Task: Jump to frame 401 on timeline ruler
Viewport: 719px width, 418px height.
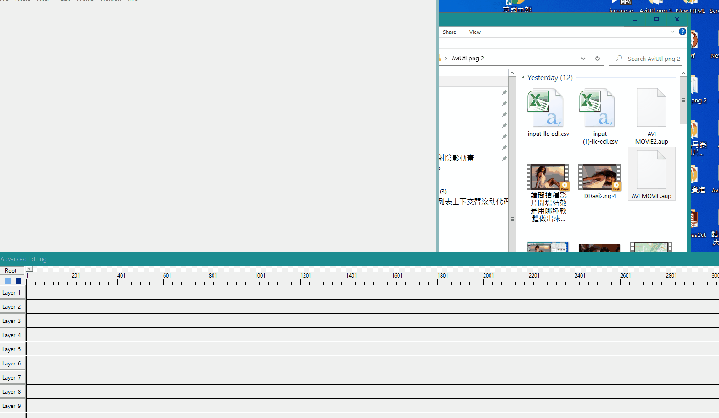Action: tap(121, 275)
